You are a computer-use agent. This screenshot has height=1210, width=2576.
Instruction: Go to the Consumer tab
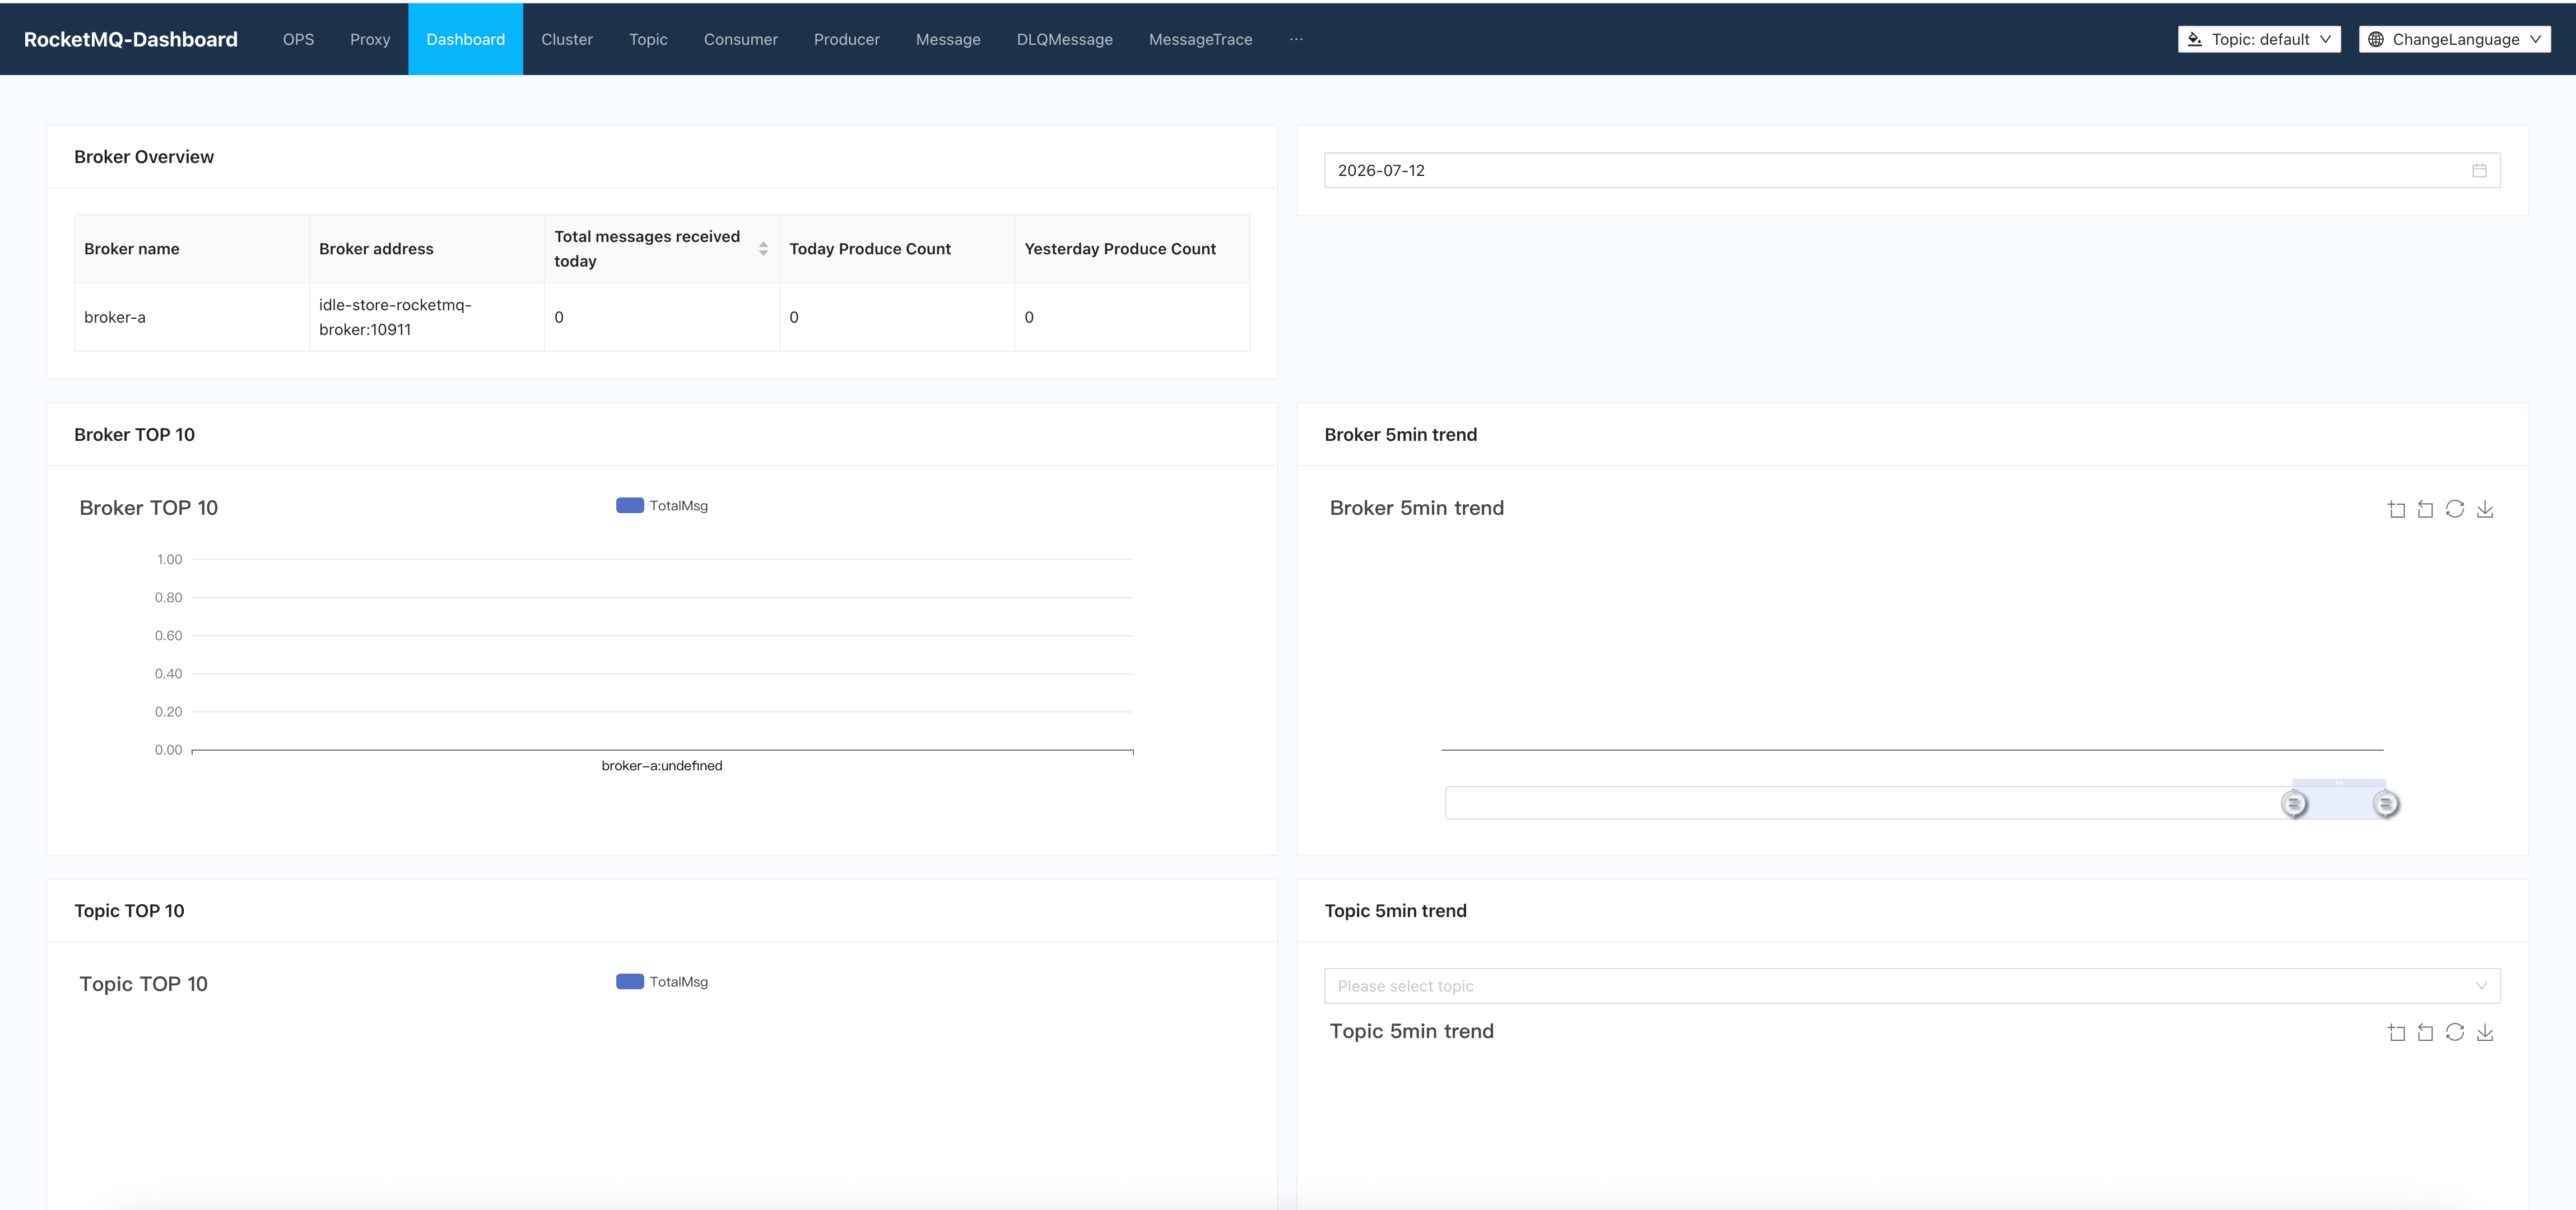pyautogui.click(x=741, y=39)
